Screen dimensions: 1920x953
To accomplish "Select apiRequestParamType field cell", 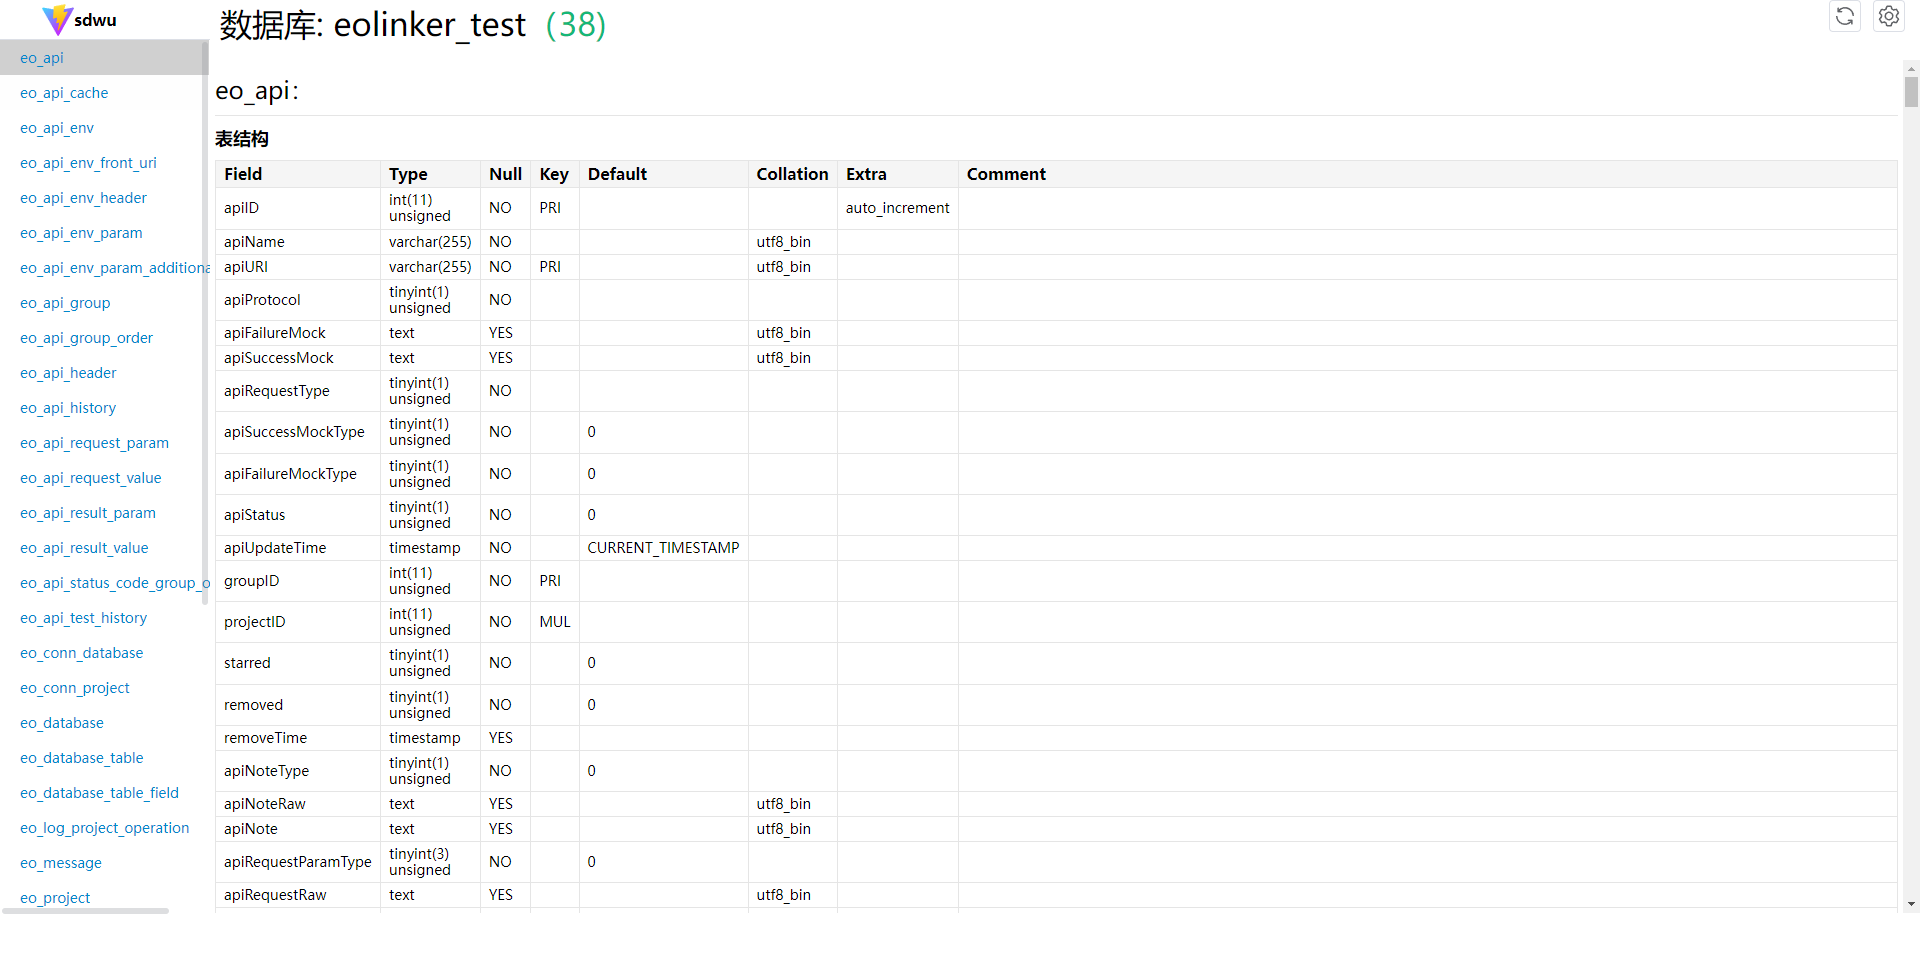I will click(x=298, y=862).
